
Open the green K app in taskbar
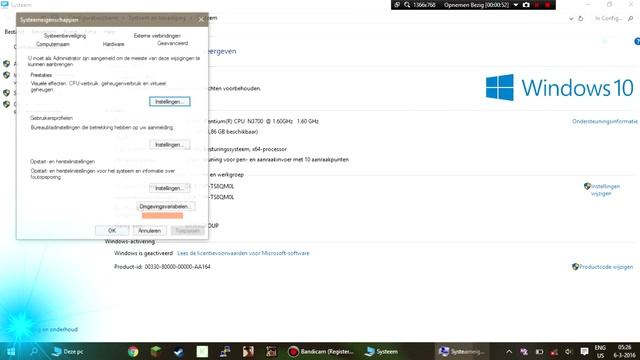point(202,351)
